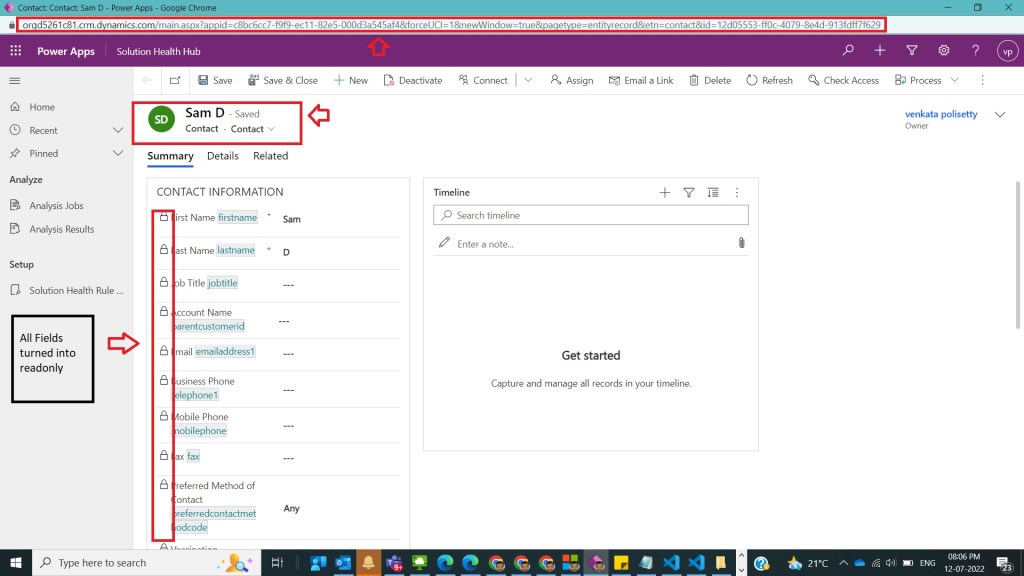Switch to the Details tab
Image resolution: width=1024 pixels, height=576 pixels.
(223, 156)
